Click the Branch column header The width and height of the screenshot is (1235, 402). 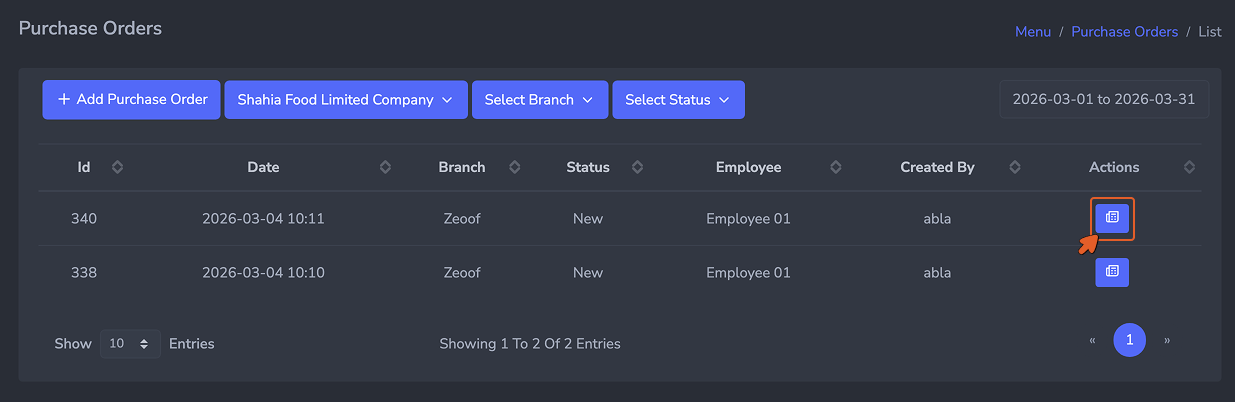click(462, 167)
